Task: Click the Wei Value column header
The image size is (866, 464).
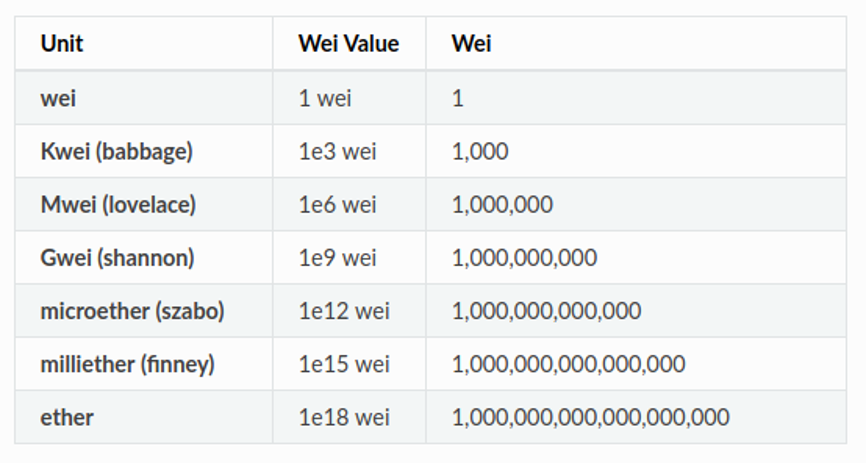Action: [348, 44]
